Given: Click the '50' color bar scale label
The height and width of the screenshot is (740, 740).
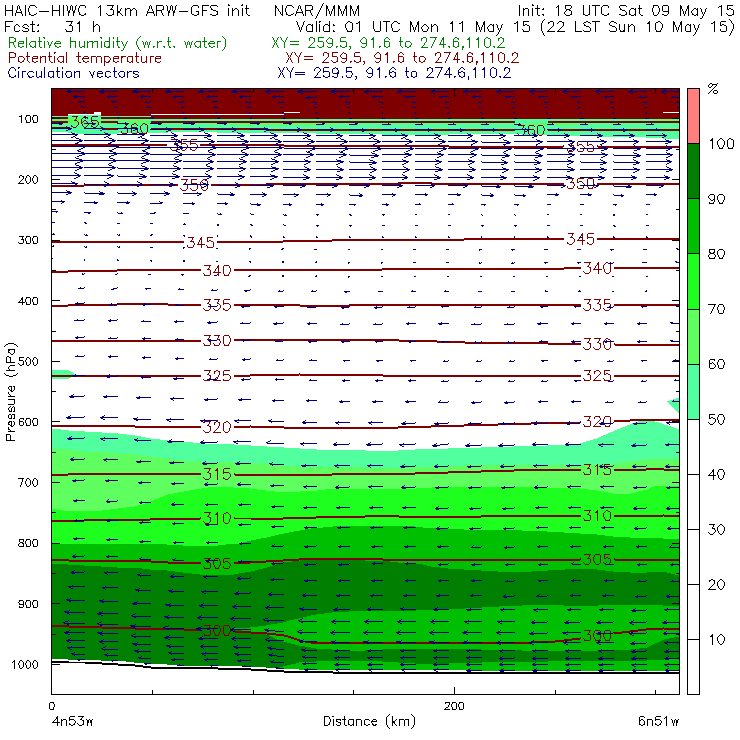Looking at the screenshot, I should (x=716, y=420).
